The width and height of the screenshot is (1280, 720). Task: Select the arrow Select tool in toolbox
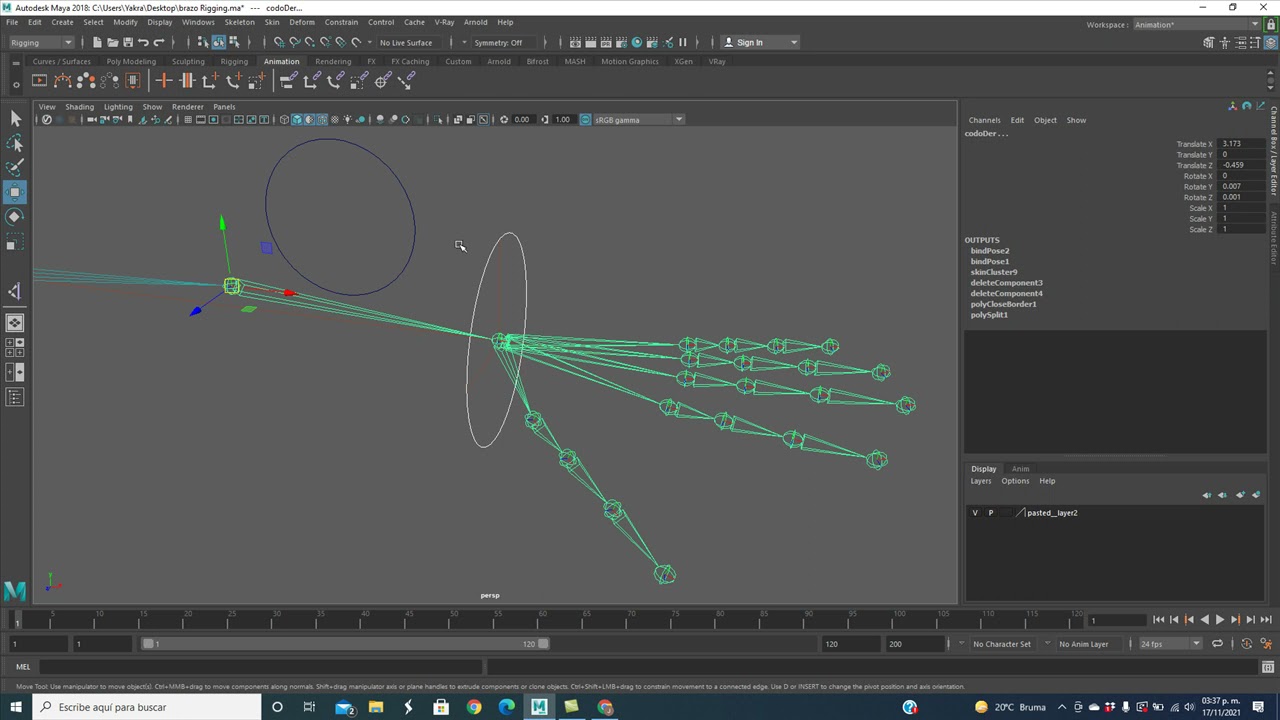[15, 119]
